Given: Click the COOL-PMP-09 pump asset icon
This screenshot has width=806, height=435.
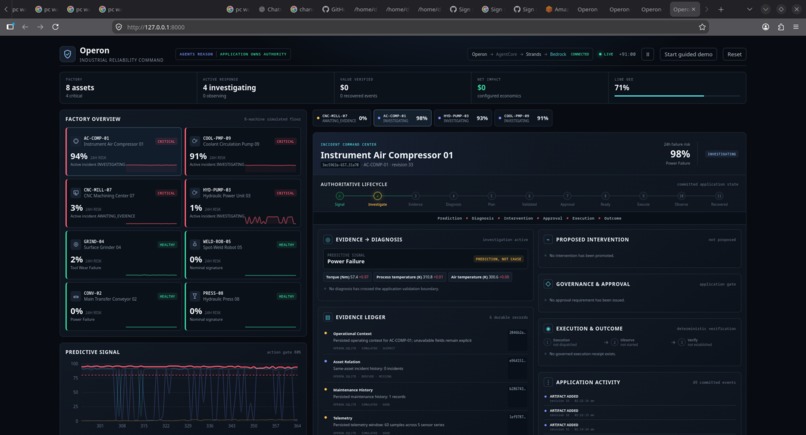Looking at the screenshot, I should [195, 141].
